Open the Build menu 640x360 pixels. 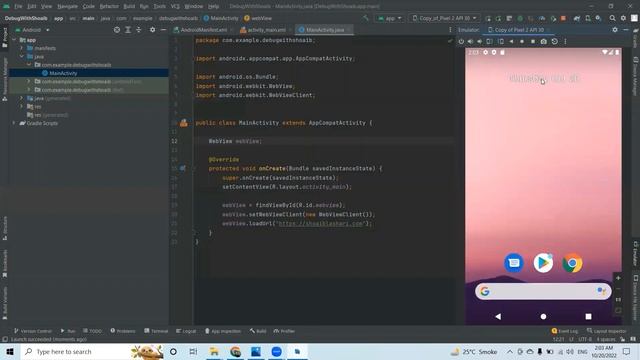(x=129, y=7)
